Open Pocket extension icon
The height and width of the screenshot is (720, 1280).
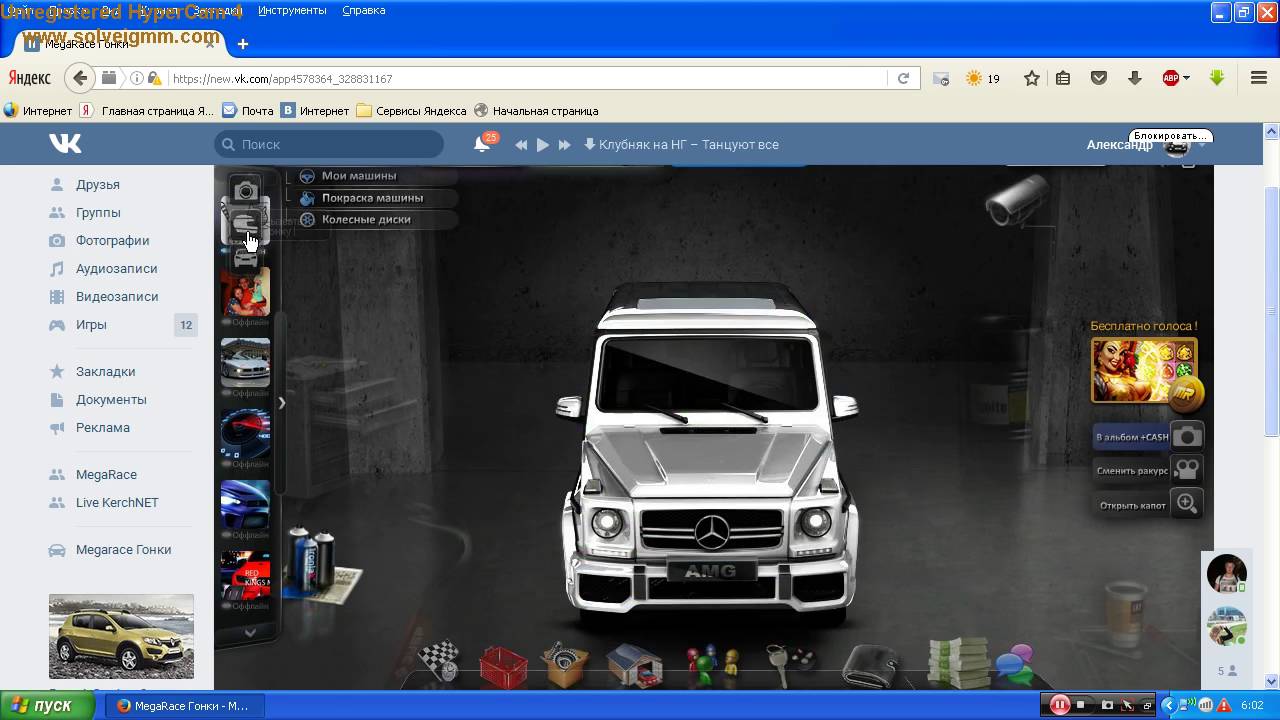[1099, 78]
